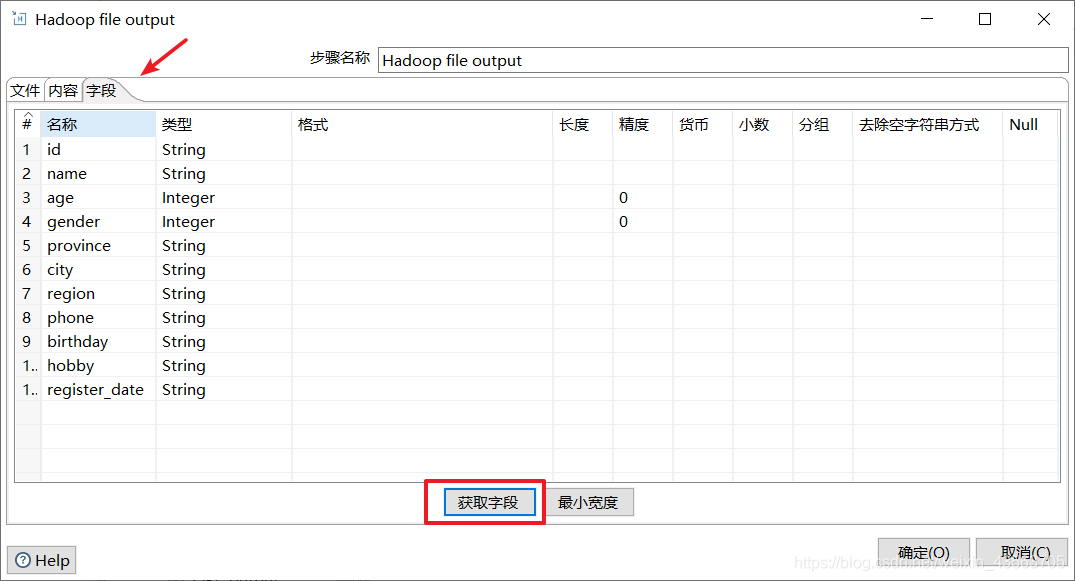The height and width of the screenshot is (581, 1075).
Task: Select the 'age' field cell
Action: point(98,198)
